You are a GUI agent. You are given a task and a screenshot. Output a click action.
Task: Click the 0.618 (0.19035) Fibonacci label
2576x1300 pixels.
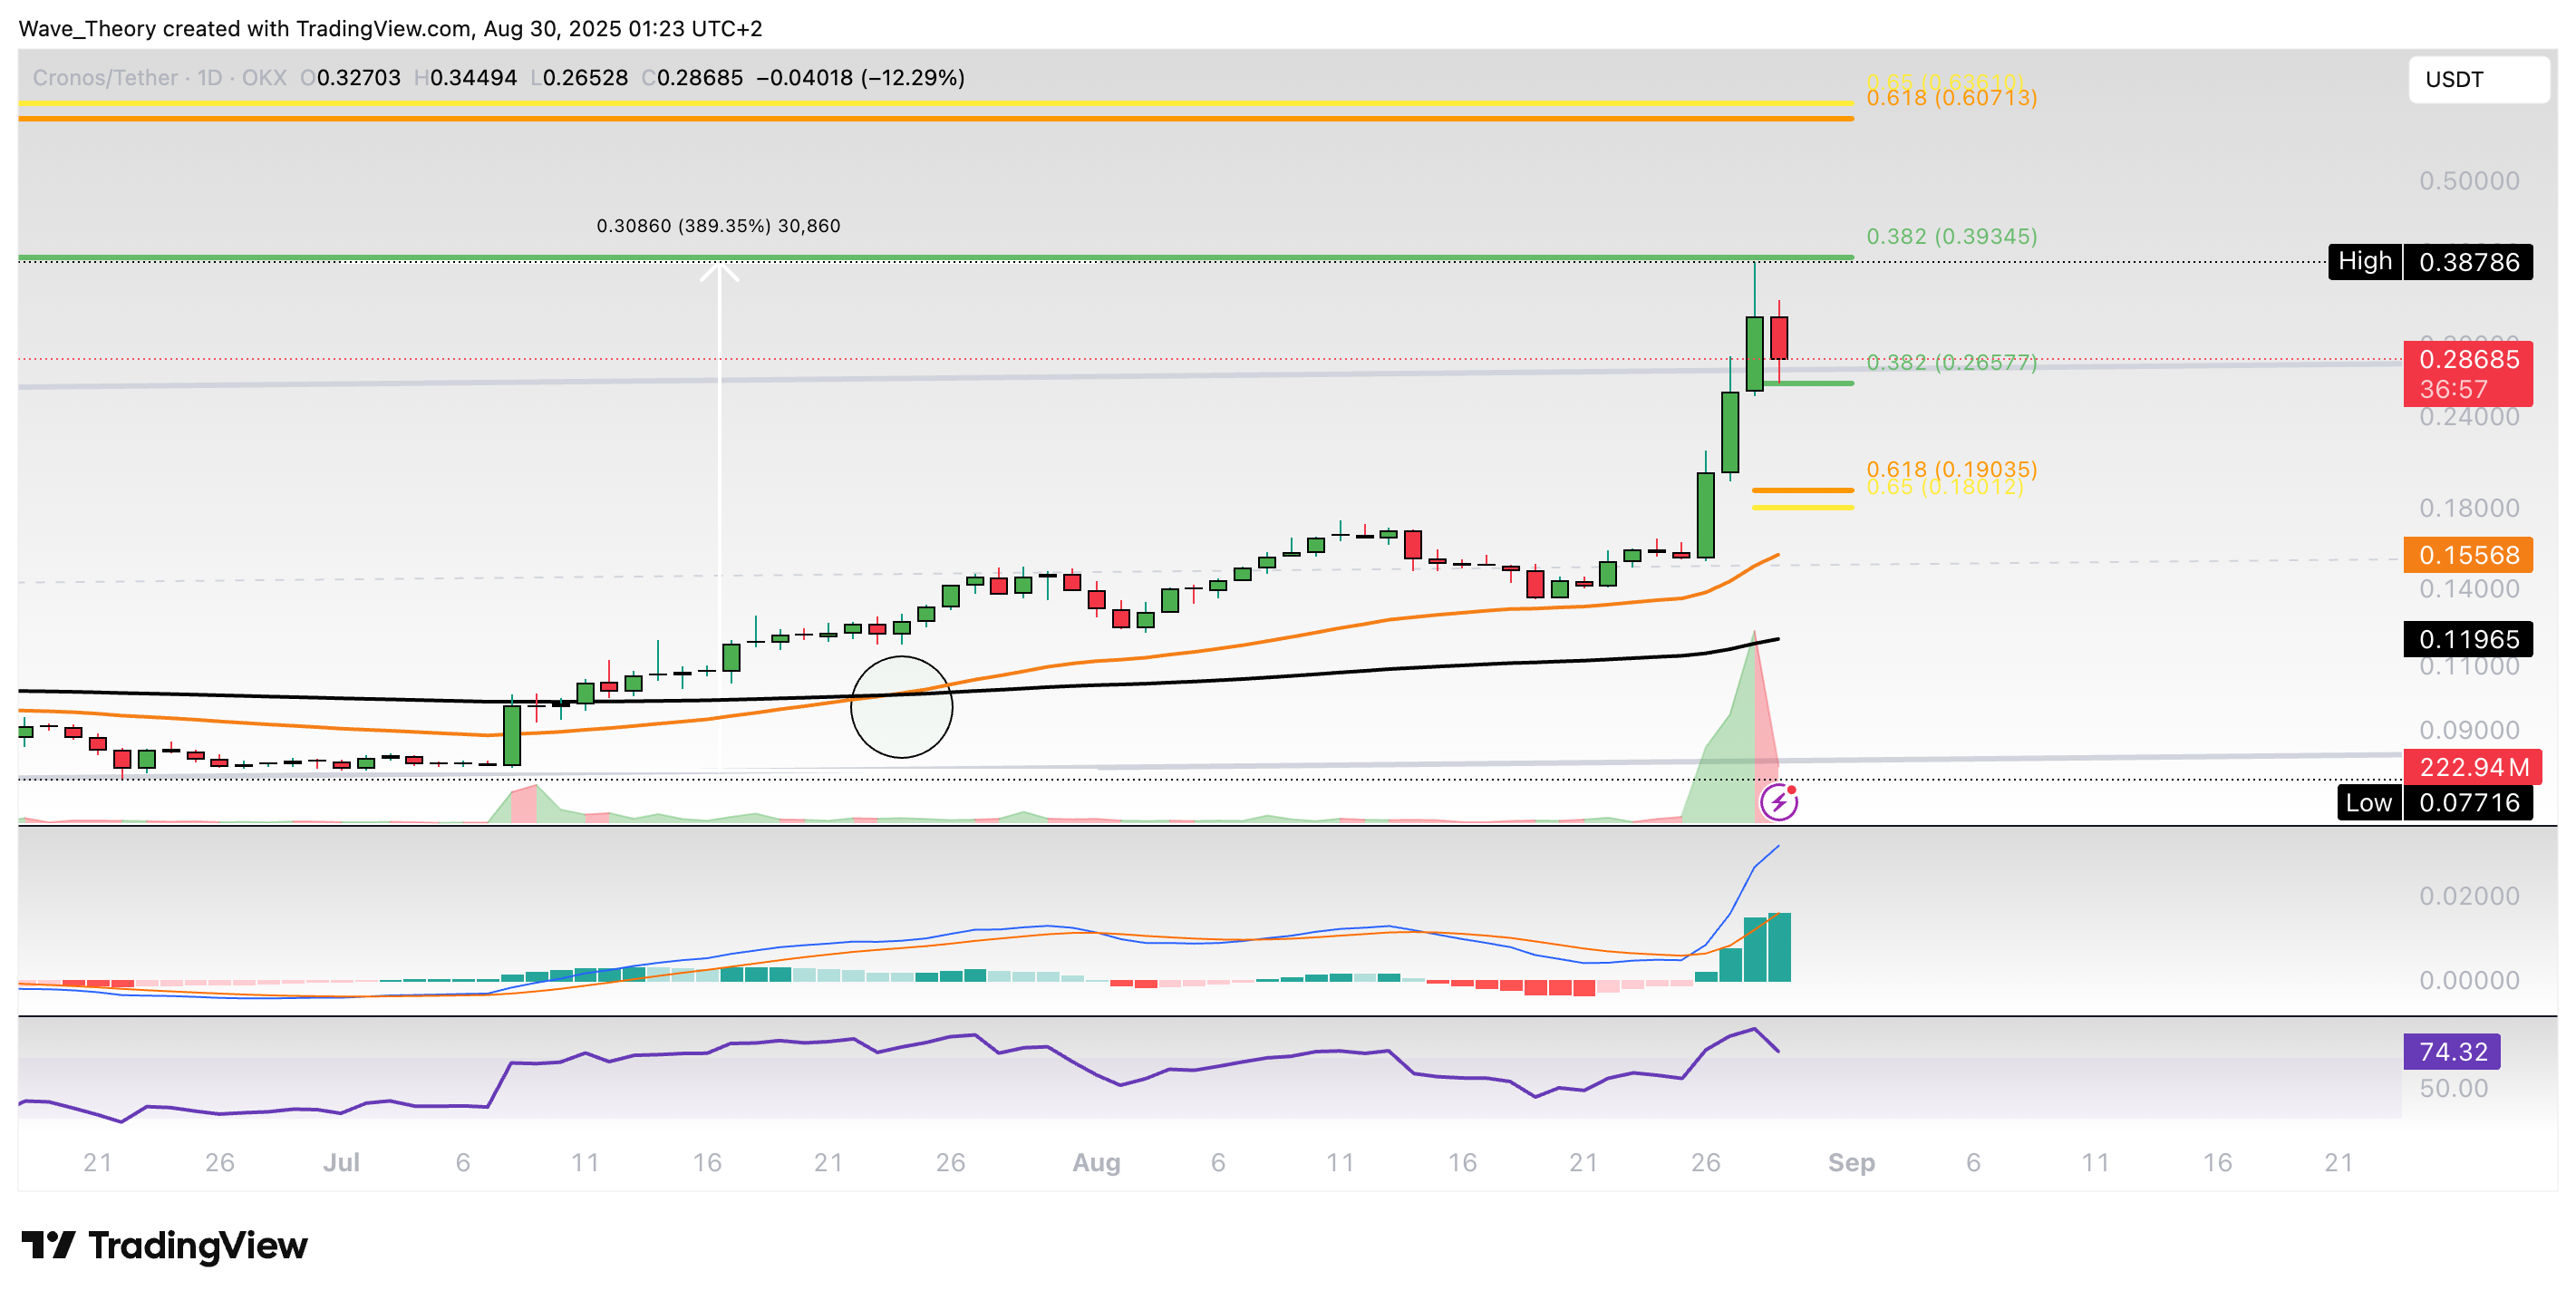1951,468
